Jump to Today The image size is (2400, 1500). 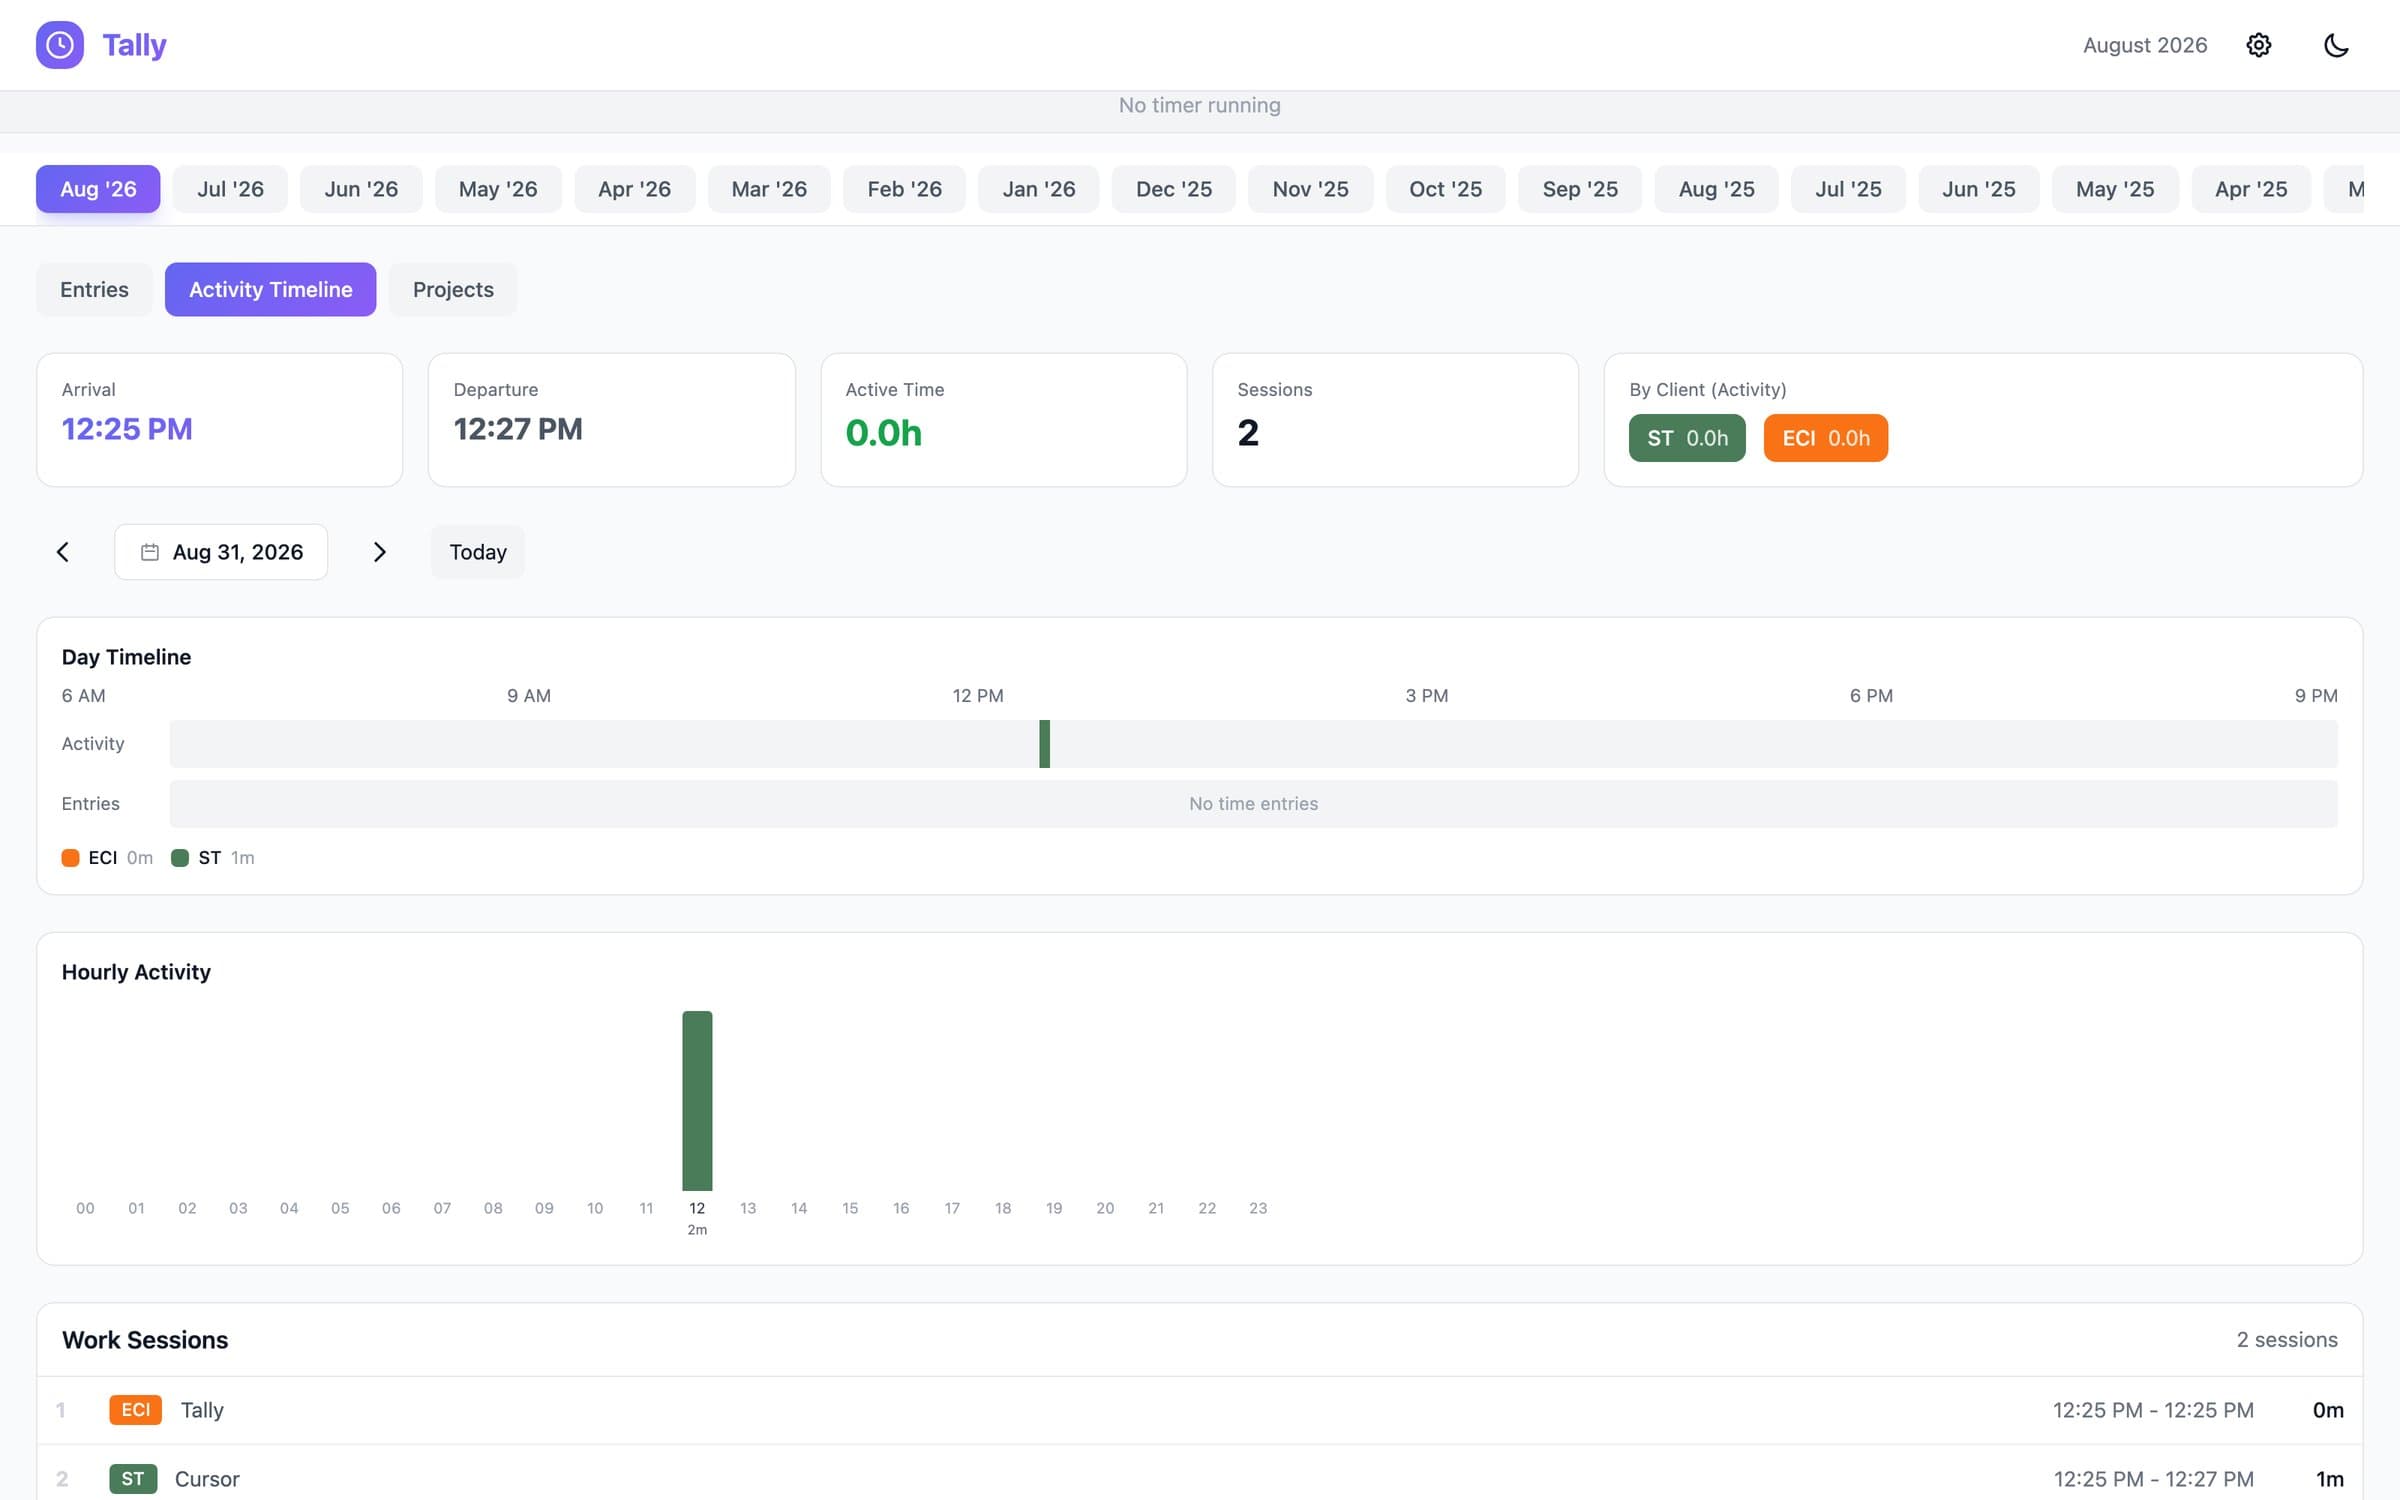pyautogui.click(x=478, y=552)
